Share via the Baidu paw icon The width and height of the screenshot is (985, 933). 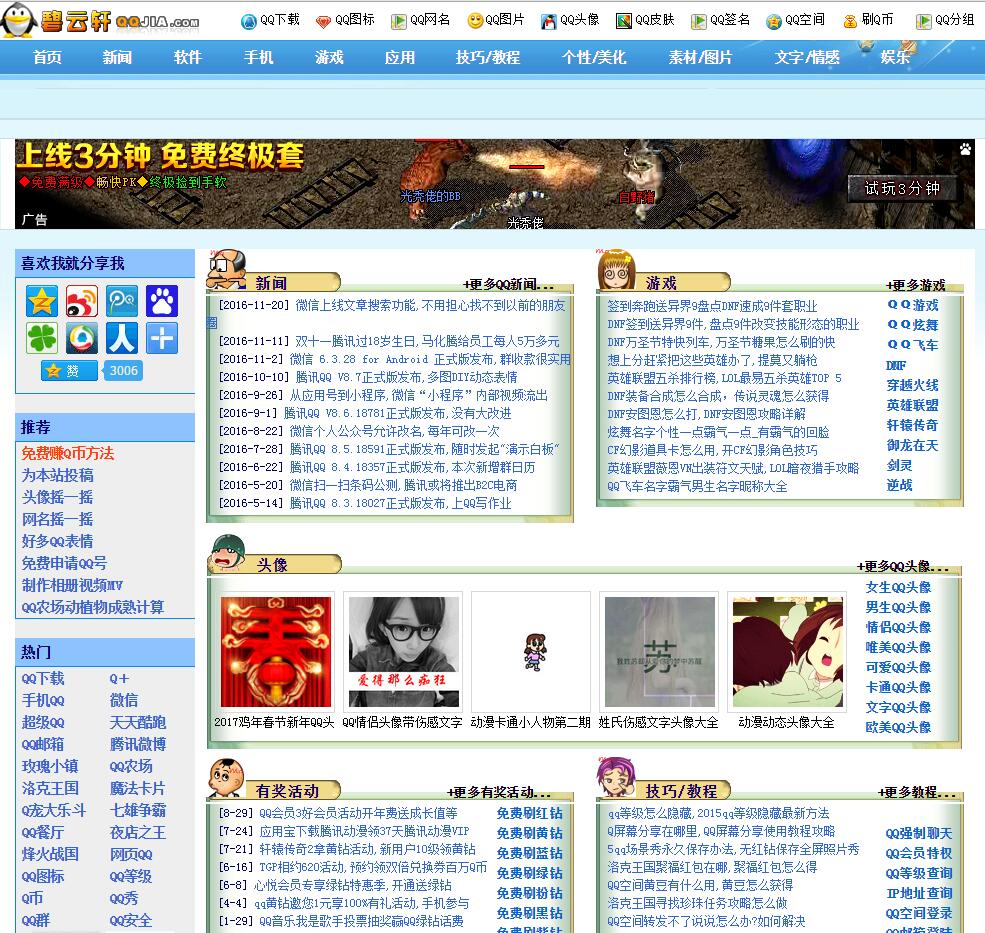tap(162, 301)
